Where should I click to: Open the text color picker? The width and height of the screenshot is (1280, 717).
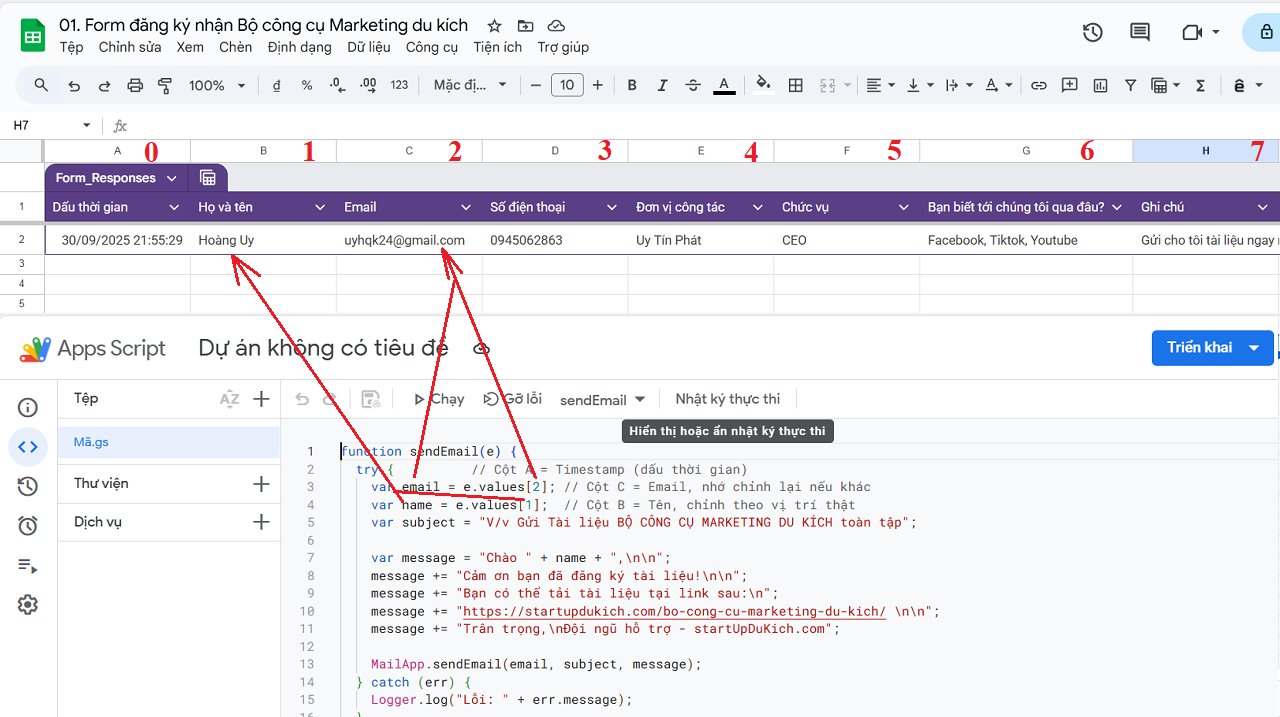point(724,85)
